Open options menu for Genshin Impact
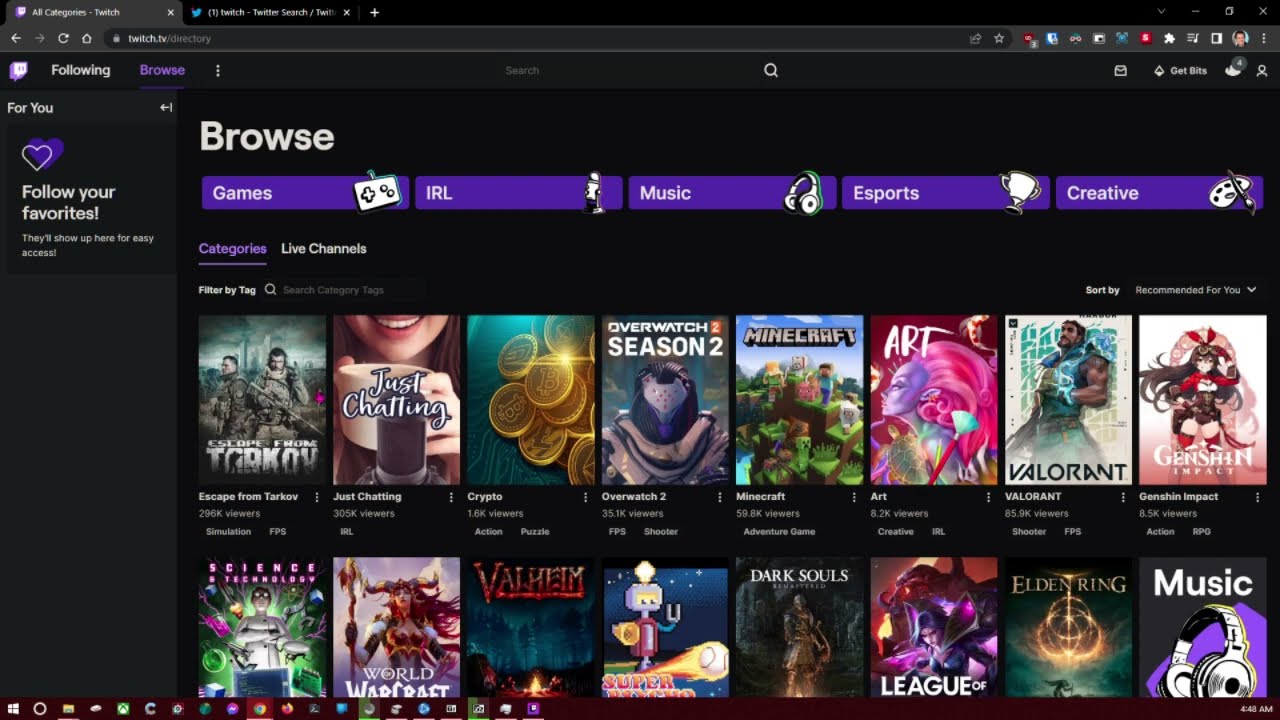 click(x=1257, y=497)
